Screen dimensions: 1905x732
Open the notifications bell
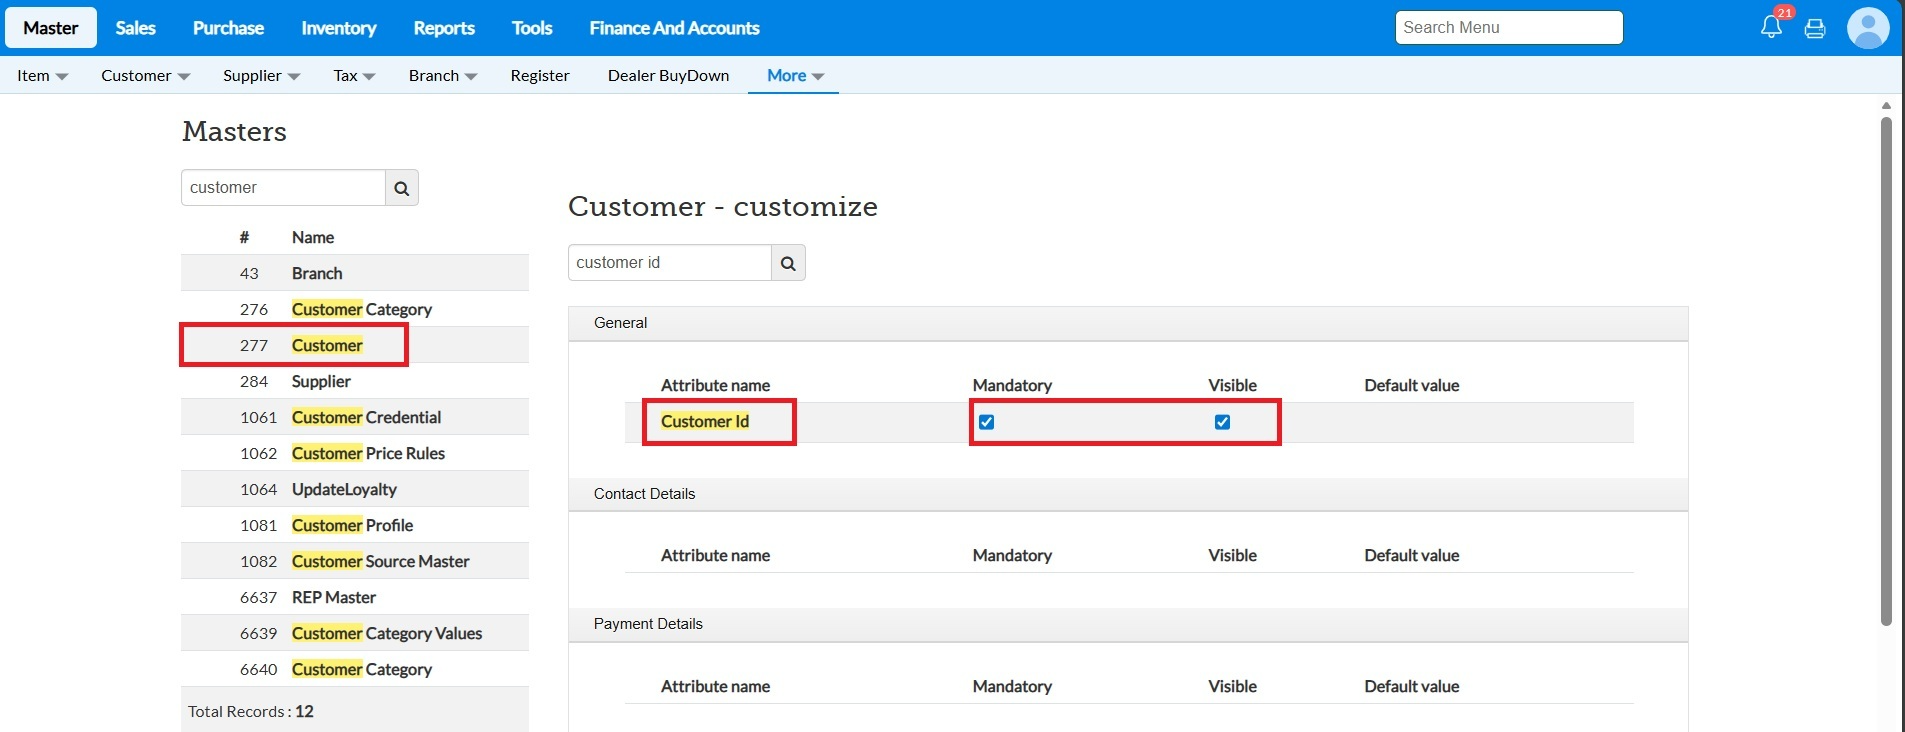(x=1771, y=27)
